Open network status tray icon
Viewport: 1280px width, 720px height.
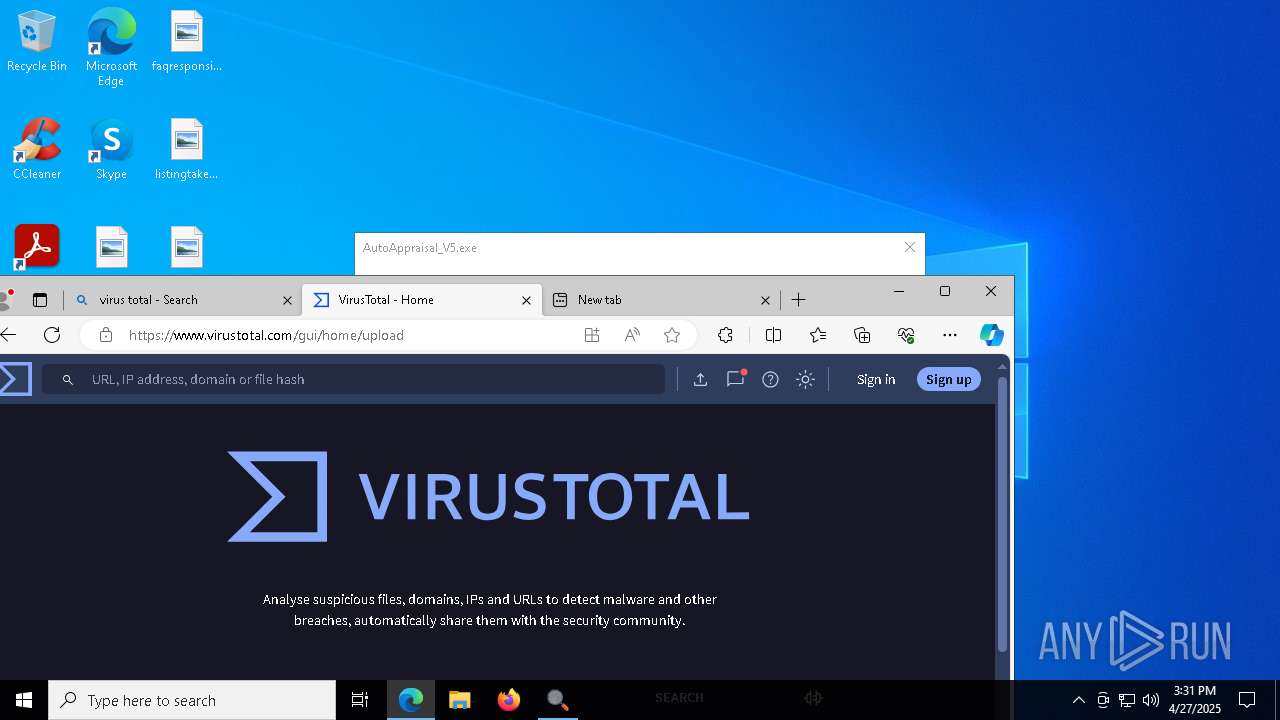(1127, 700)
